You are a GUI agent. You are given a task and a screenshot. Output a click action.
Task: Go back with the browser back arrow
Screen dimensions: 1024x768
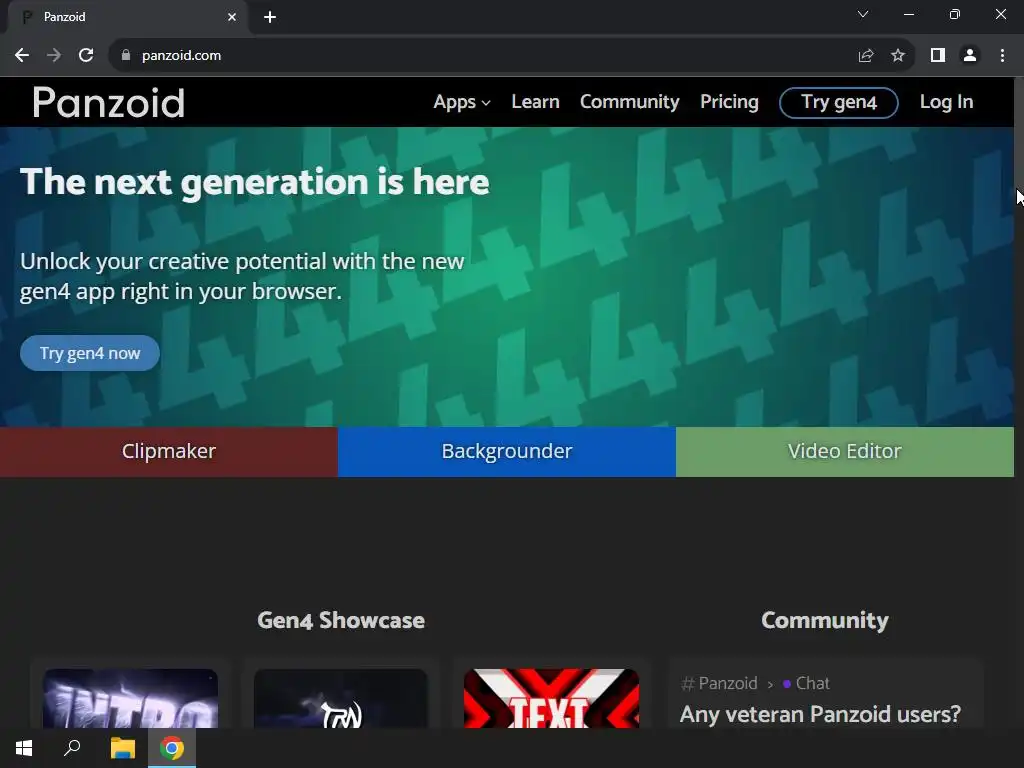pos(22,56)
